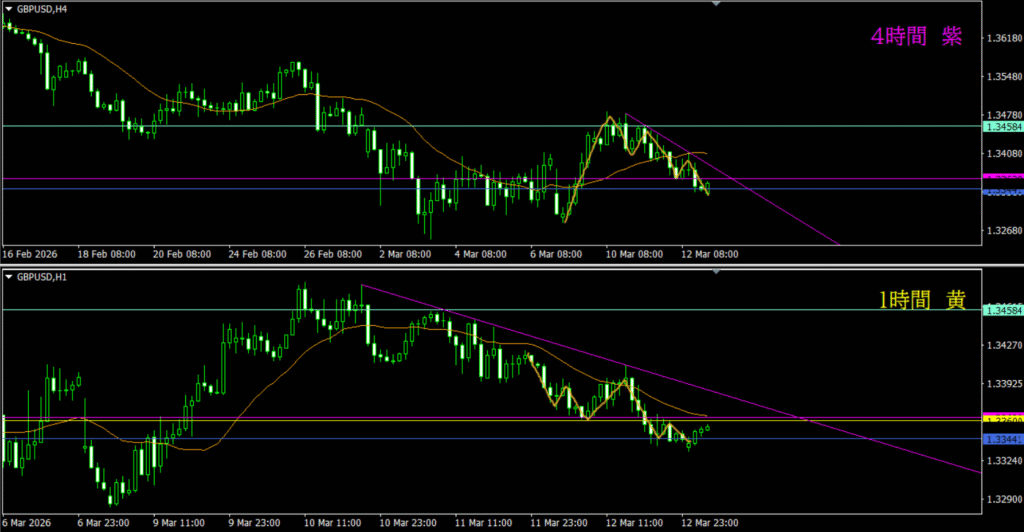Viewport: 1024px width, 532px height.
Task: Click the 1.36180 level on H4 price scale
Action: (x=1002, y=39)
